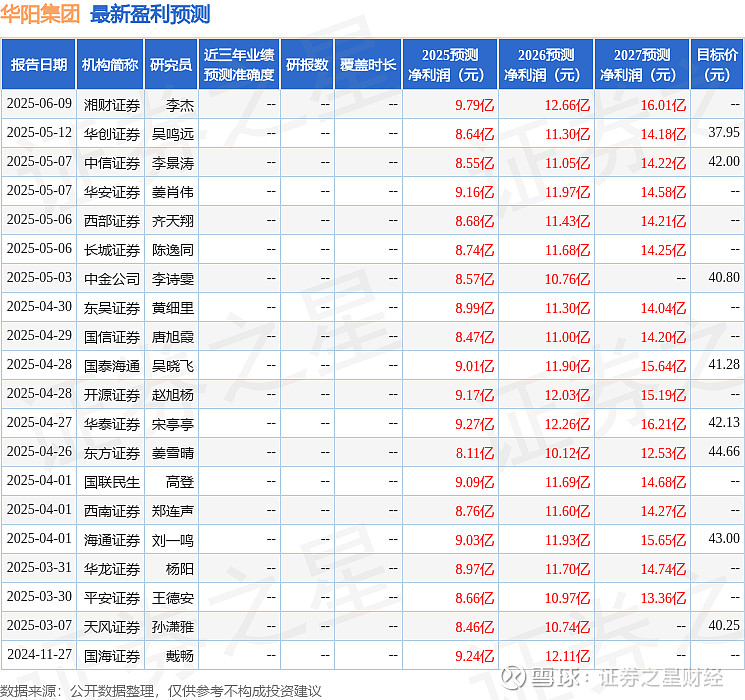Select 海通证券 institution cell
Image resolution: width=745 pixels, height=700 pixels.
112,539
